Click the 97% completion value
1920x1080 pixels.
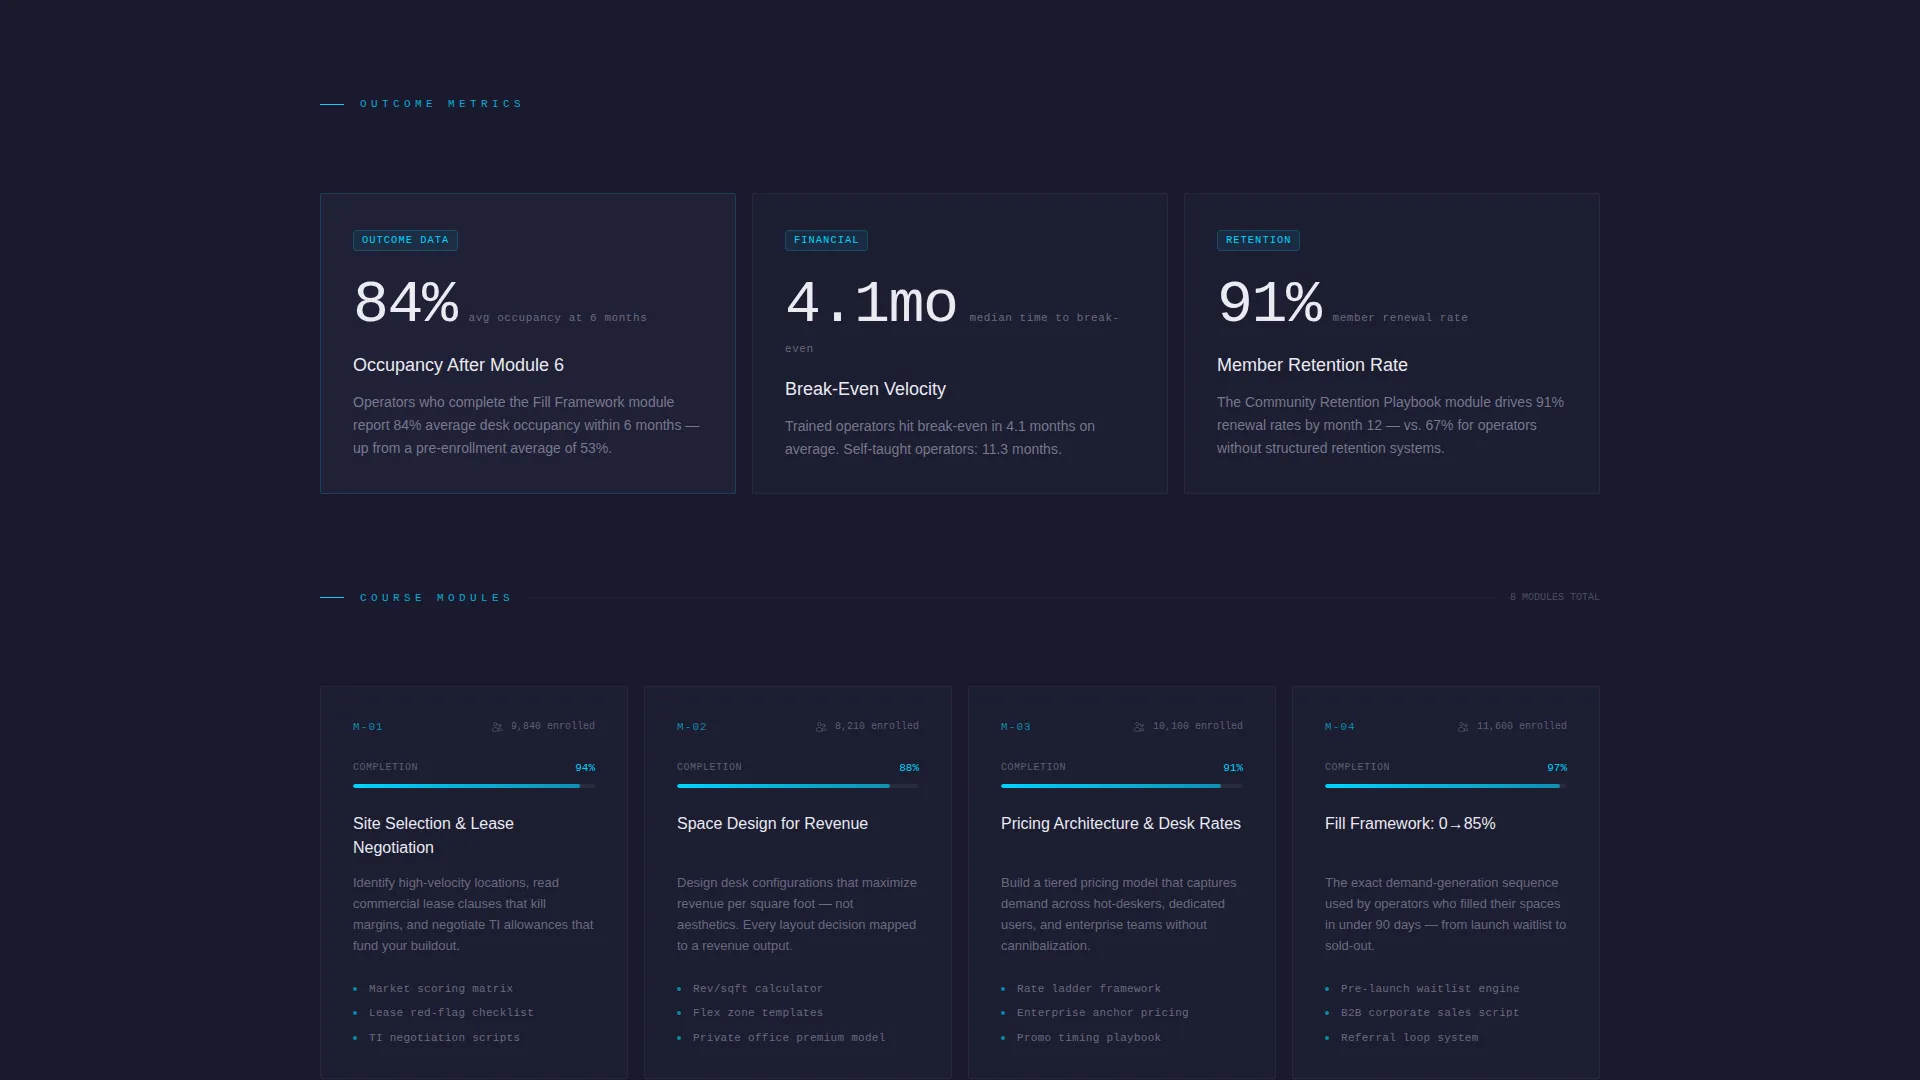[1557, 768]
